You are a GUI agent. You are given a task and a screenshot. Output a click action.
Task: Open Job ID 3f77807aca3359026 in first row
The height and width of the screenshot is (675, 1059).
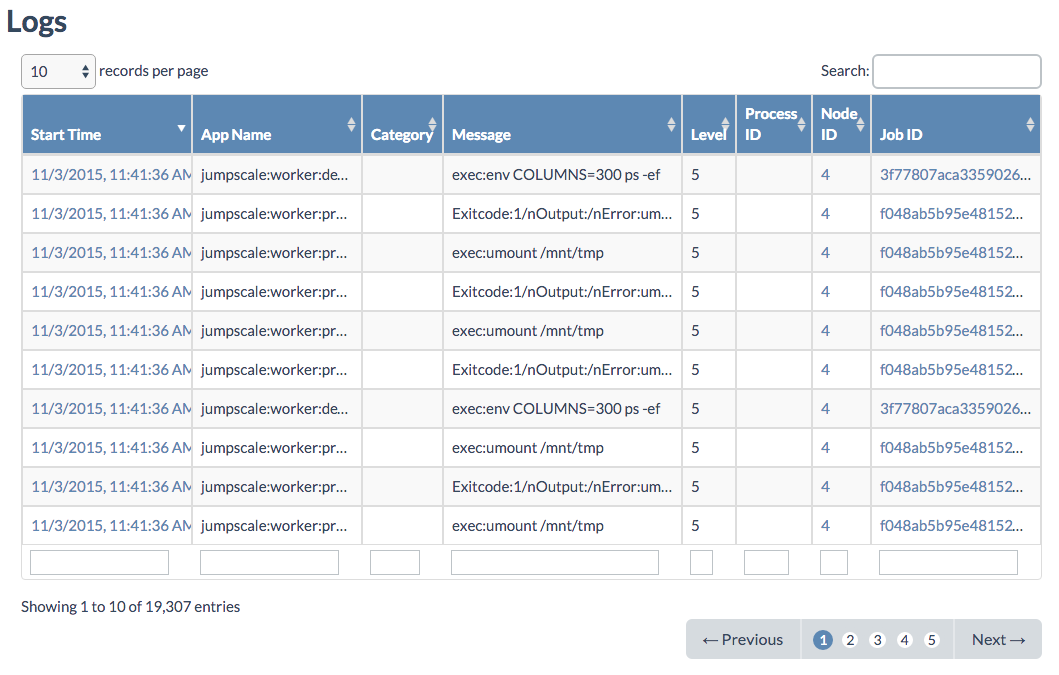click(954, 175)
